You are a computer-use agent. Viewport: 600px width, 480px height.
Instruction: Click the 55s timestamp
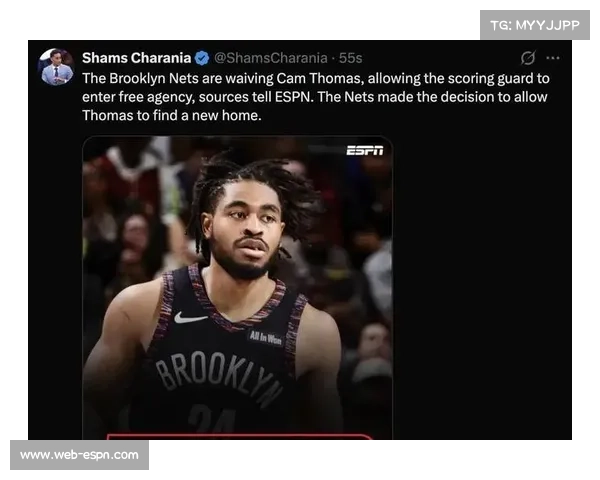click(350, 58)
